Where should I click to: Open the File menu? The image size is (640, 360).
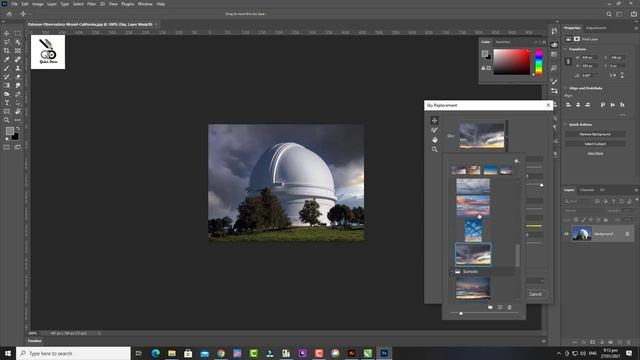coord(14,4)
